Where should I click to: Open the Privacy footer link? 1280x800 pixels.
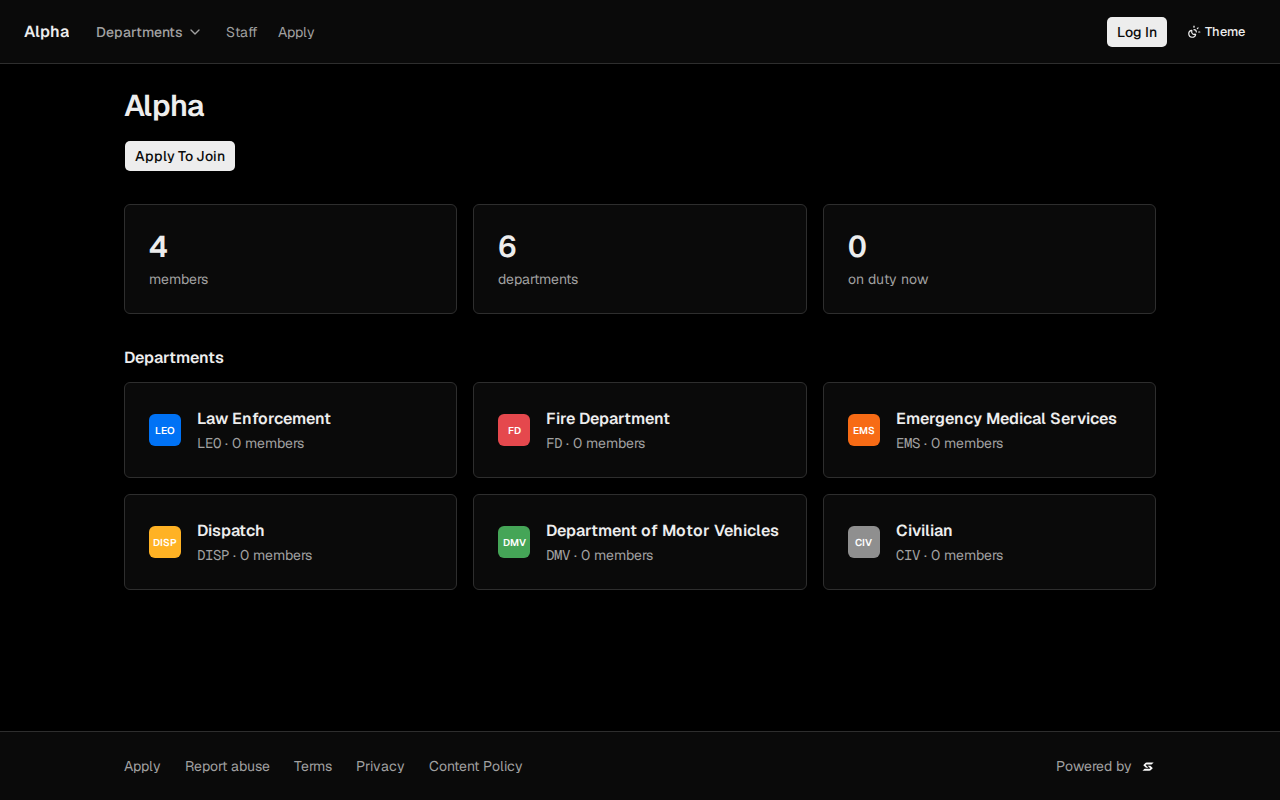(x=380, y=766)
